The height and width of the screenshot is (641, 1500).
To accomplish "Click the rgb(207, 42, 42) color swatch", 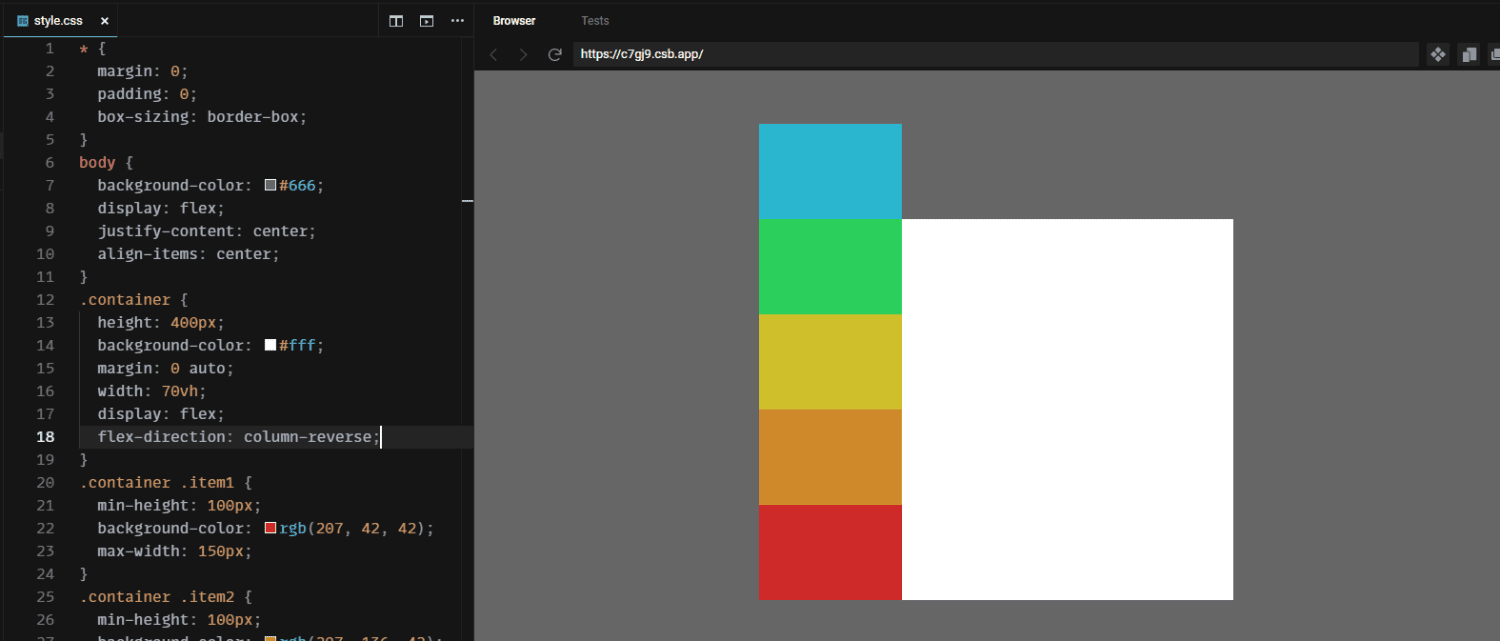I will pyautogui.click(x=270, y=528).
